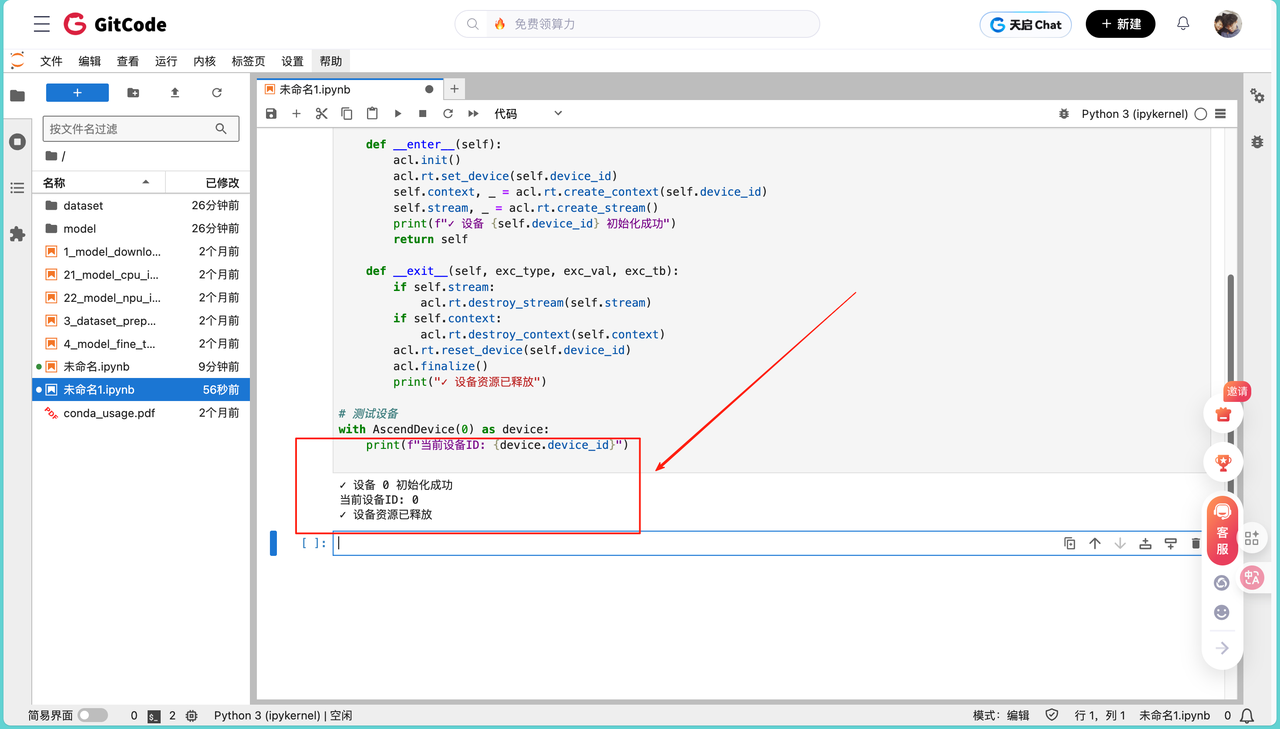Image resolution: width=1280 pixels, height=729 pixels.
Task: Interrupt the kernel with stop icon
Action: [x=423, y=114]
